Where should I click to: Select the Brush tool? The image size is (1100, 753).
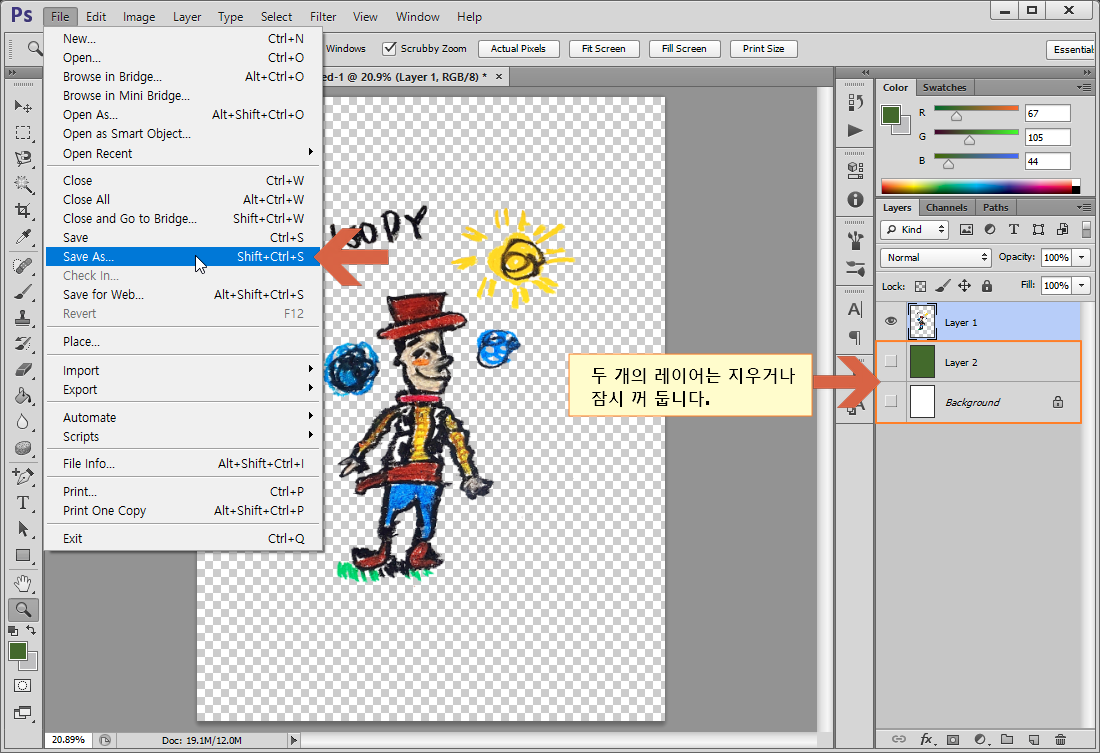23,292
